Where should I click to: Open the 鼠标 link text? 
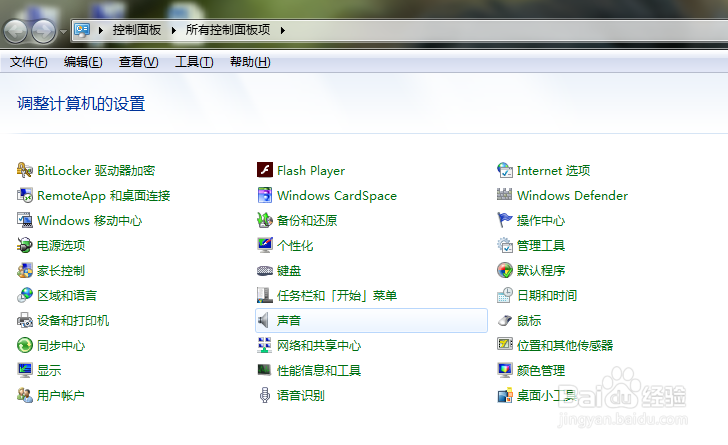(529, 321)
